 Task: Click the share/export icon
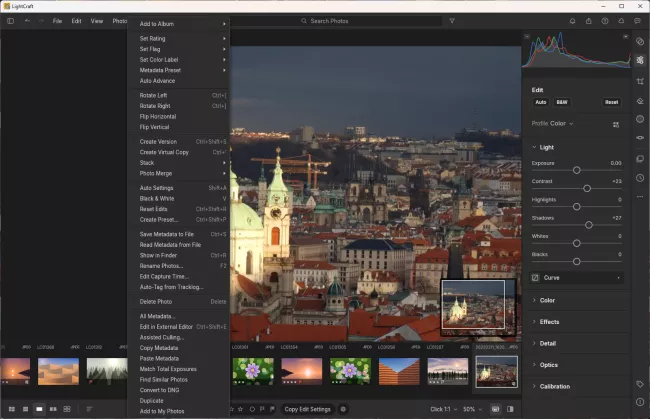[x=589, y=21]
